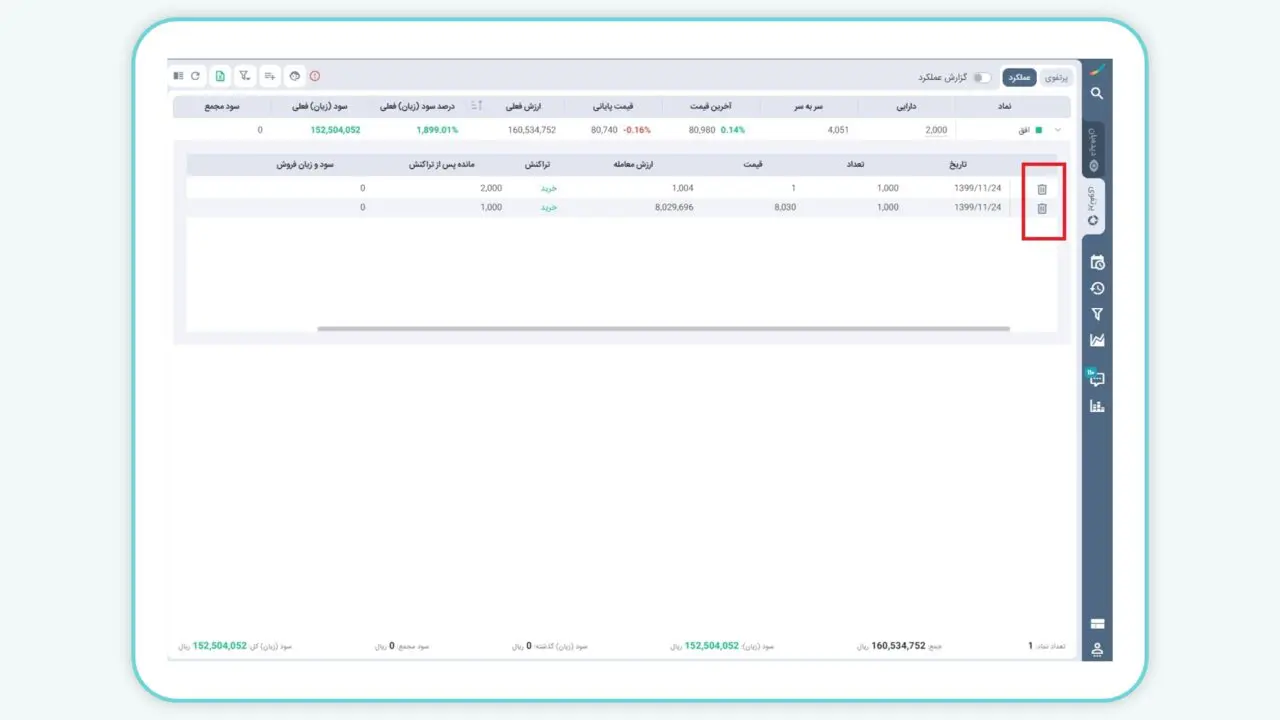
Task: Open the messages chat icon in sidebar
Action: click(1097, 379)
